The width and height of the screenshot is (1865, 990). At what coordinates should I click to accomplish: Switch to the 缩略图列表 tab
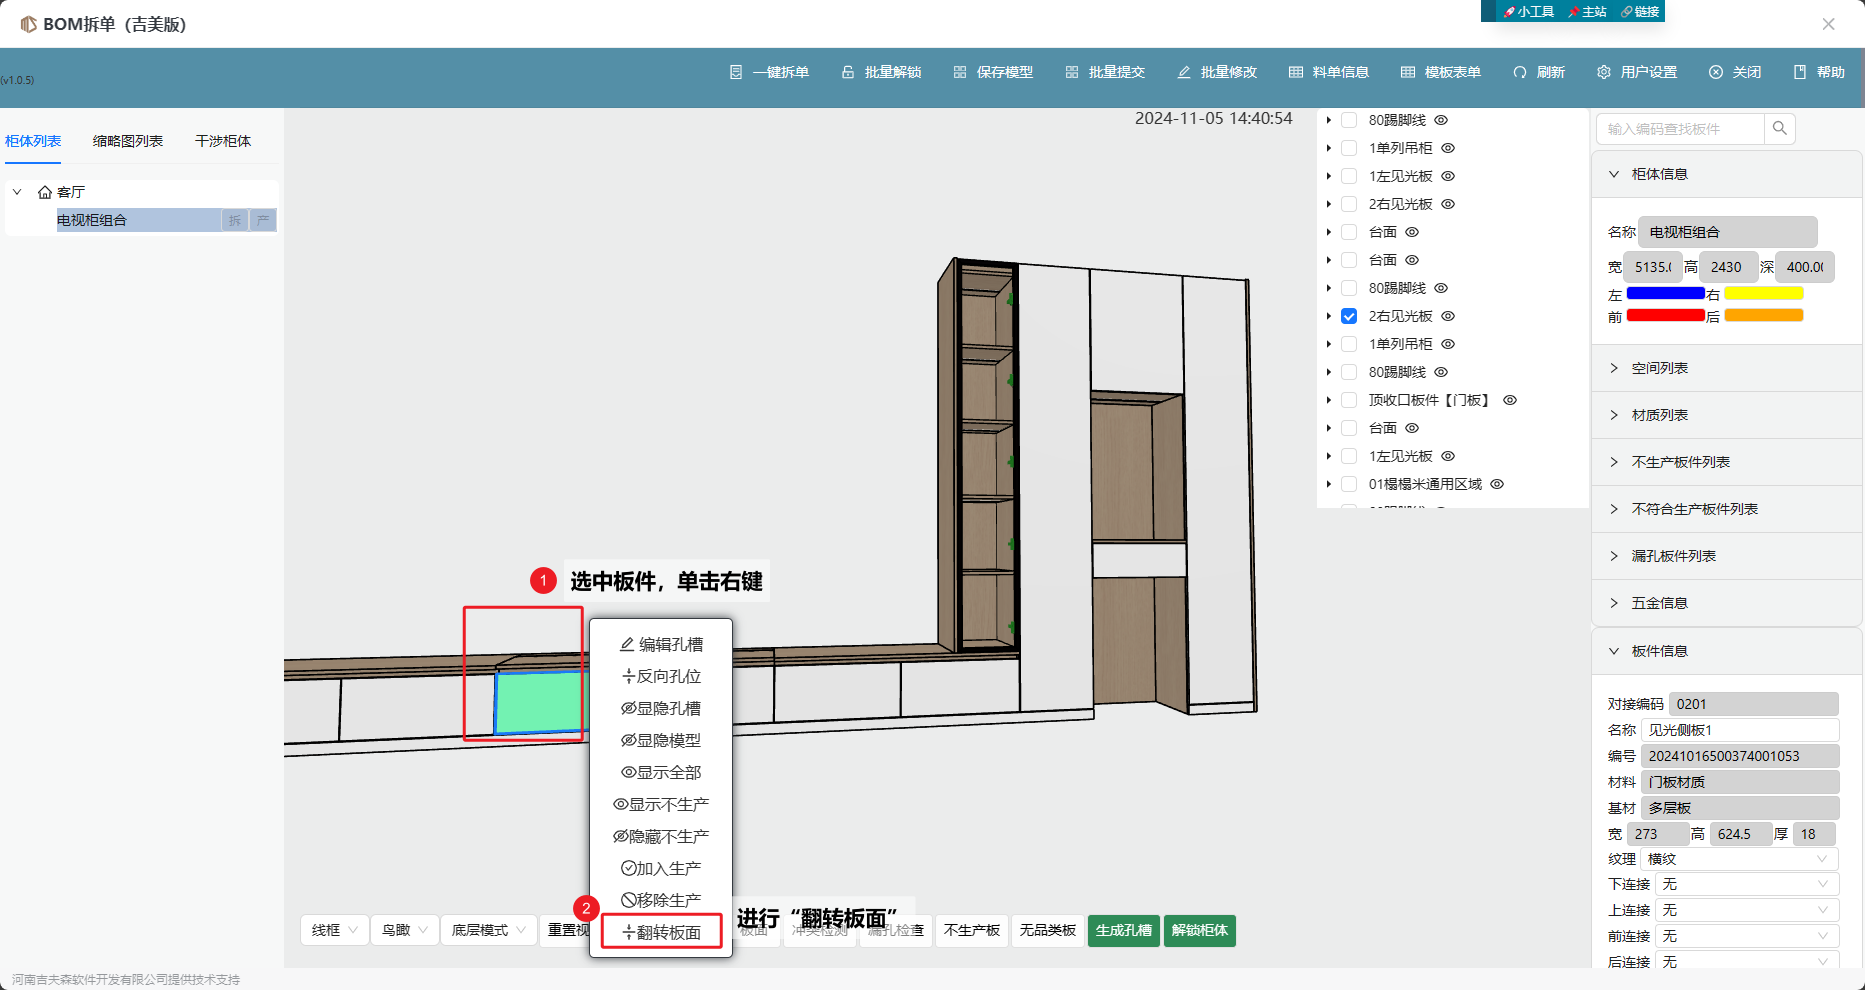coord(128,141)
